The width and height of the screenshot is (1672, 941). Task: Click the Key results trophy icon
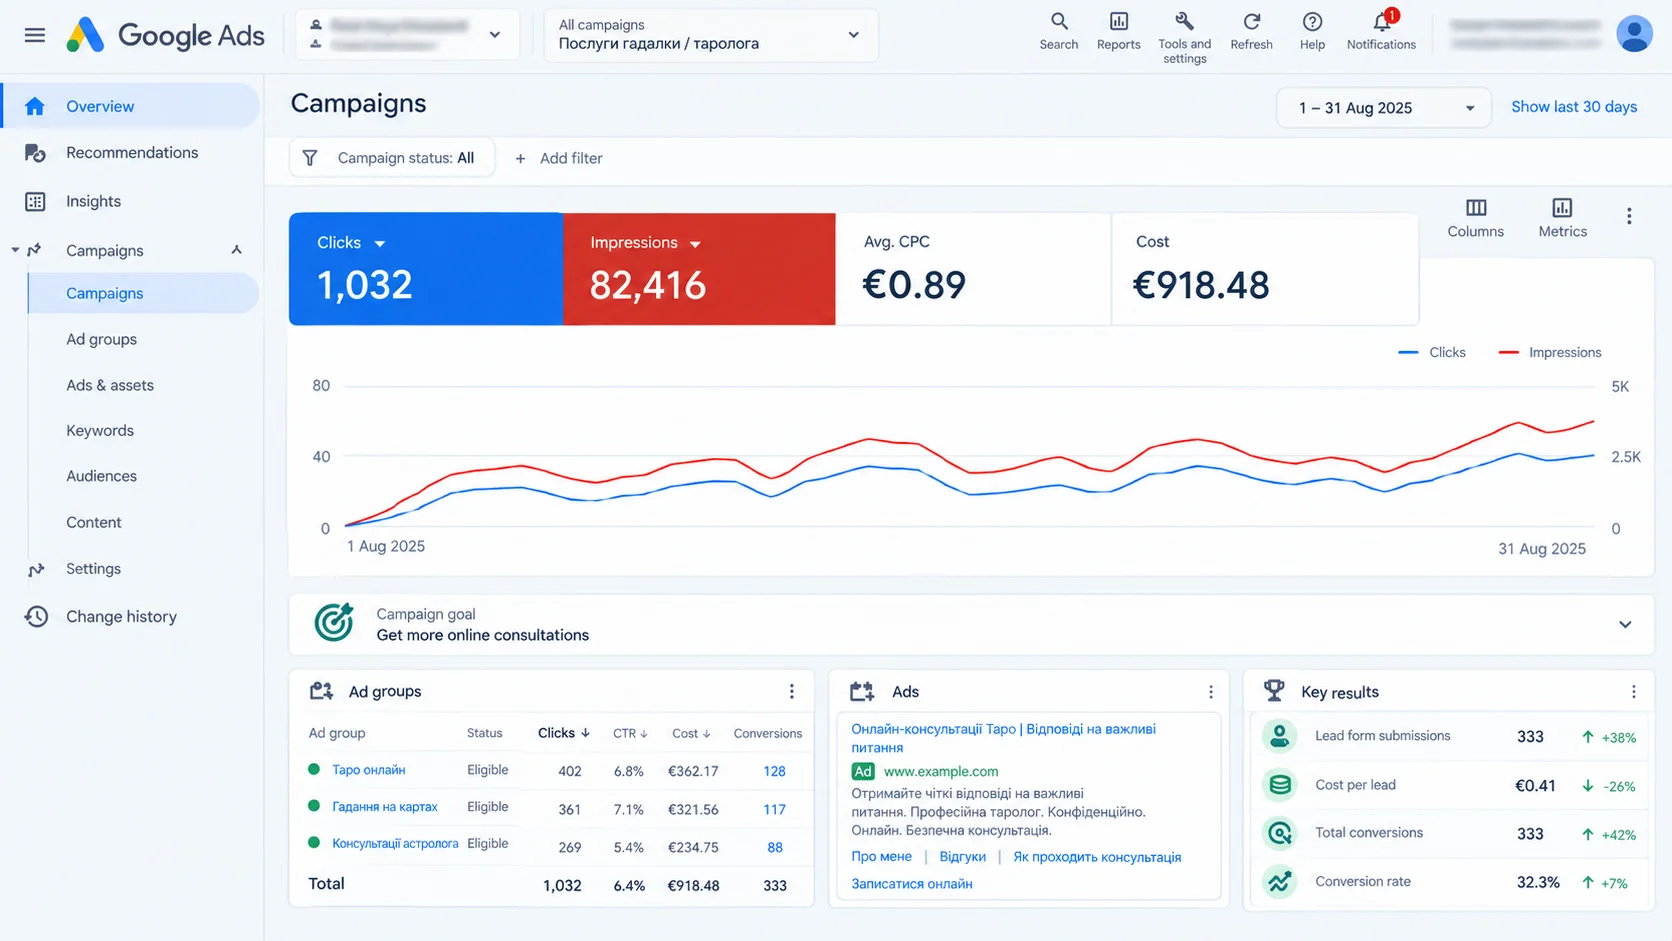coord(1274,690)
